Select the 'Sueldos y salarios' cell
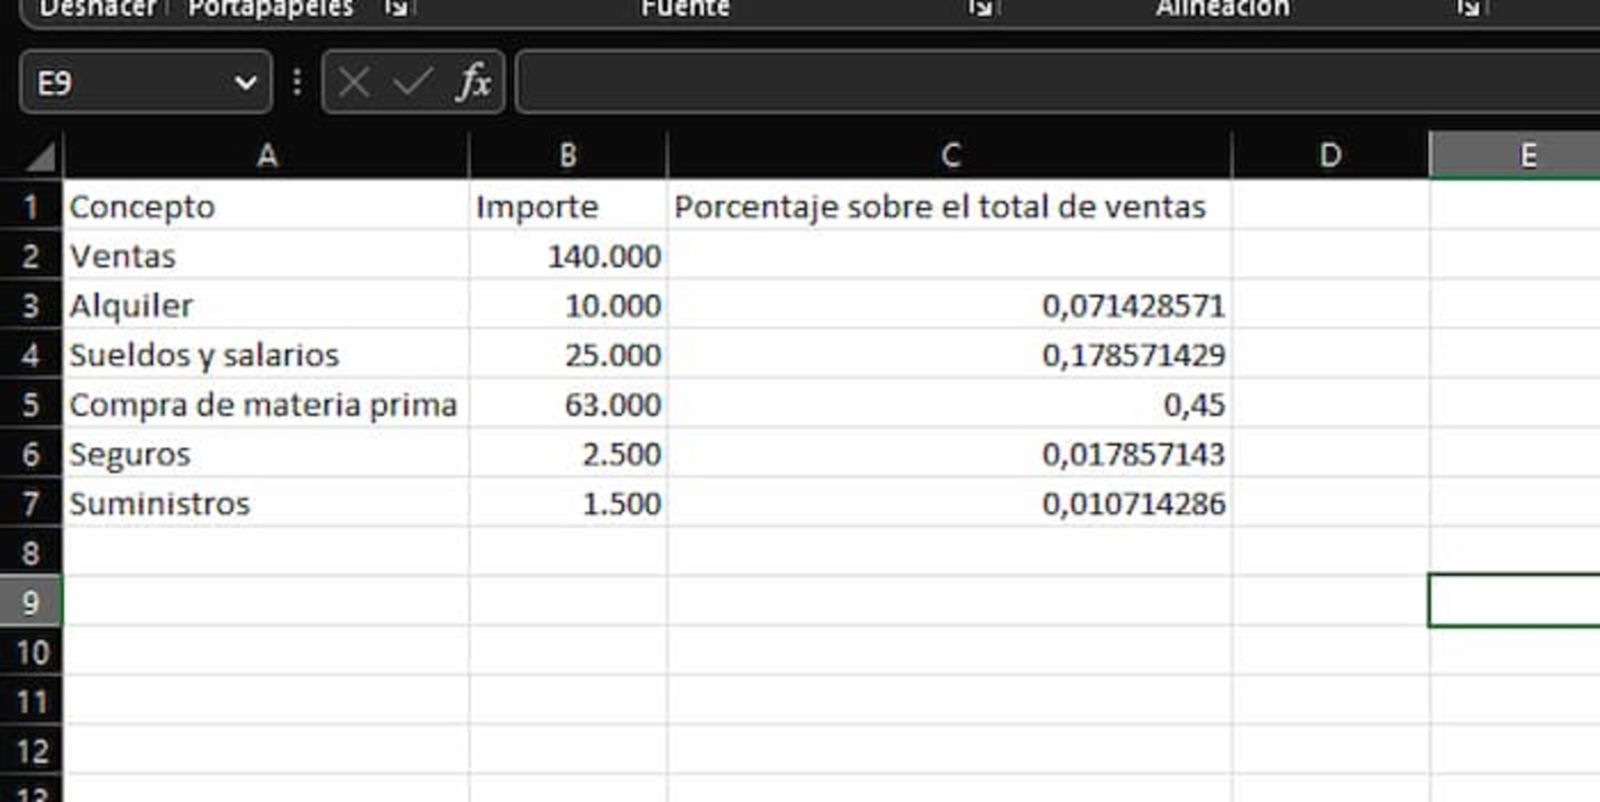This screenshot has width=1600, height=802. [266, 355]
